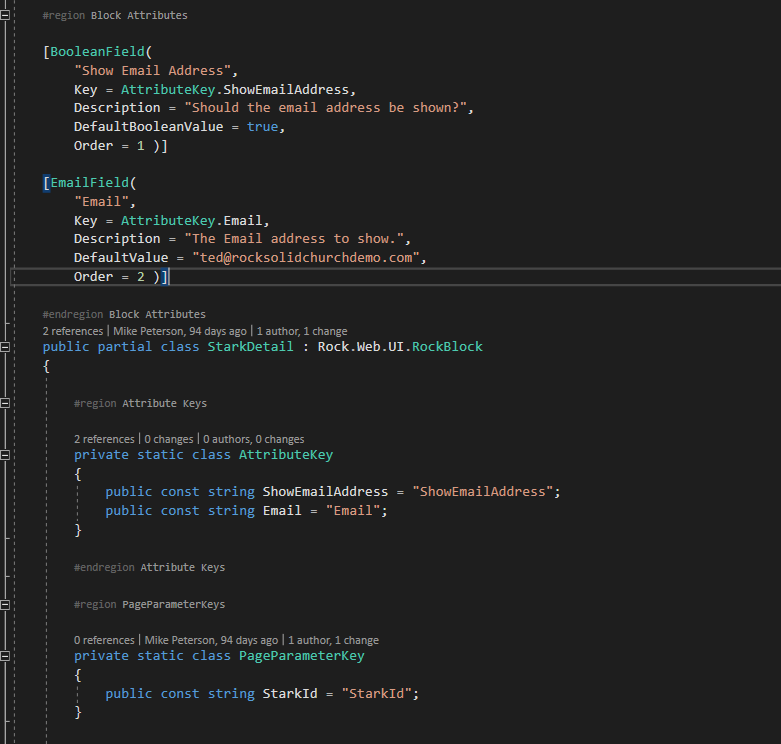The height and width of the screenshot is (744, 781).
Task: Collapse the Attribute Keys region
Action: pyautogui.click(x=4, y=403)
